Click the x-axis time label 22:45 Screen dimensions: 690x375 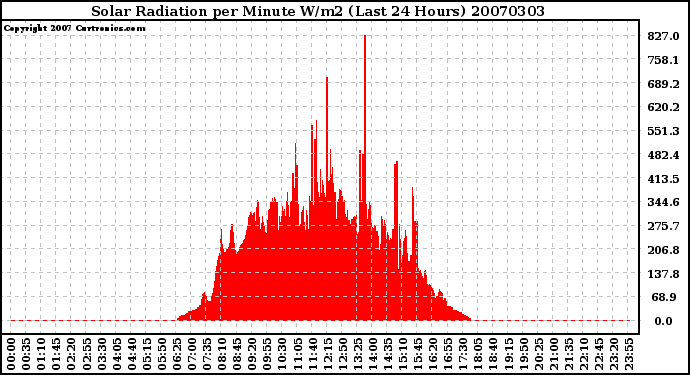(598, 354)
